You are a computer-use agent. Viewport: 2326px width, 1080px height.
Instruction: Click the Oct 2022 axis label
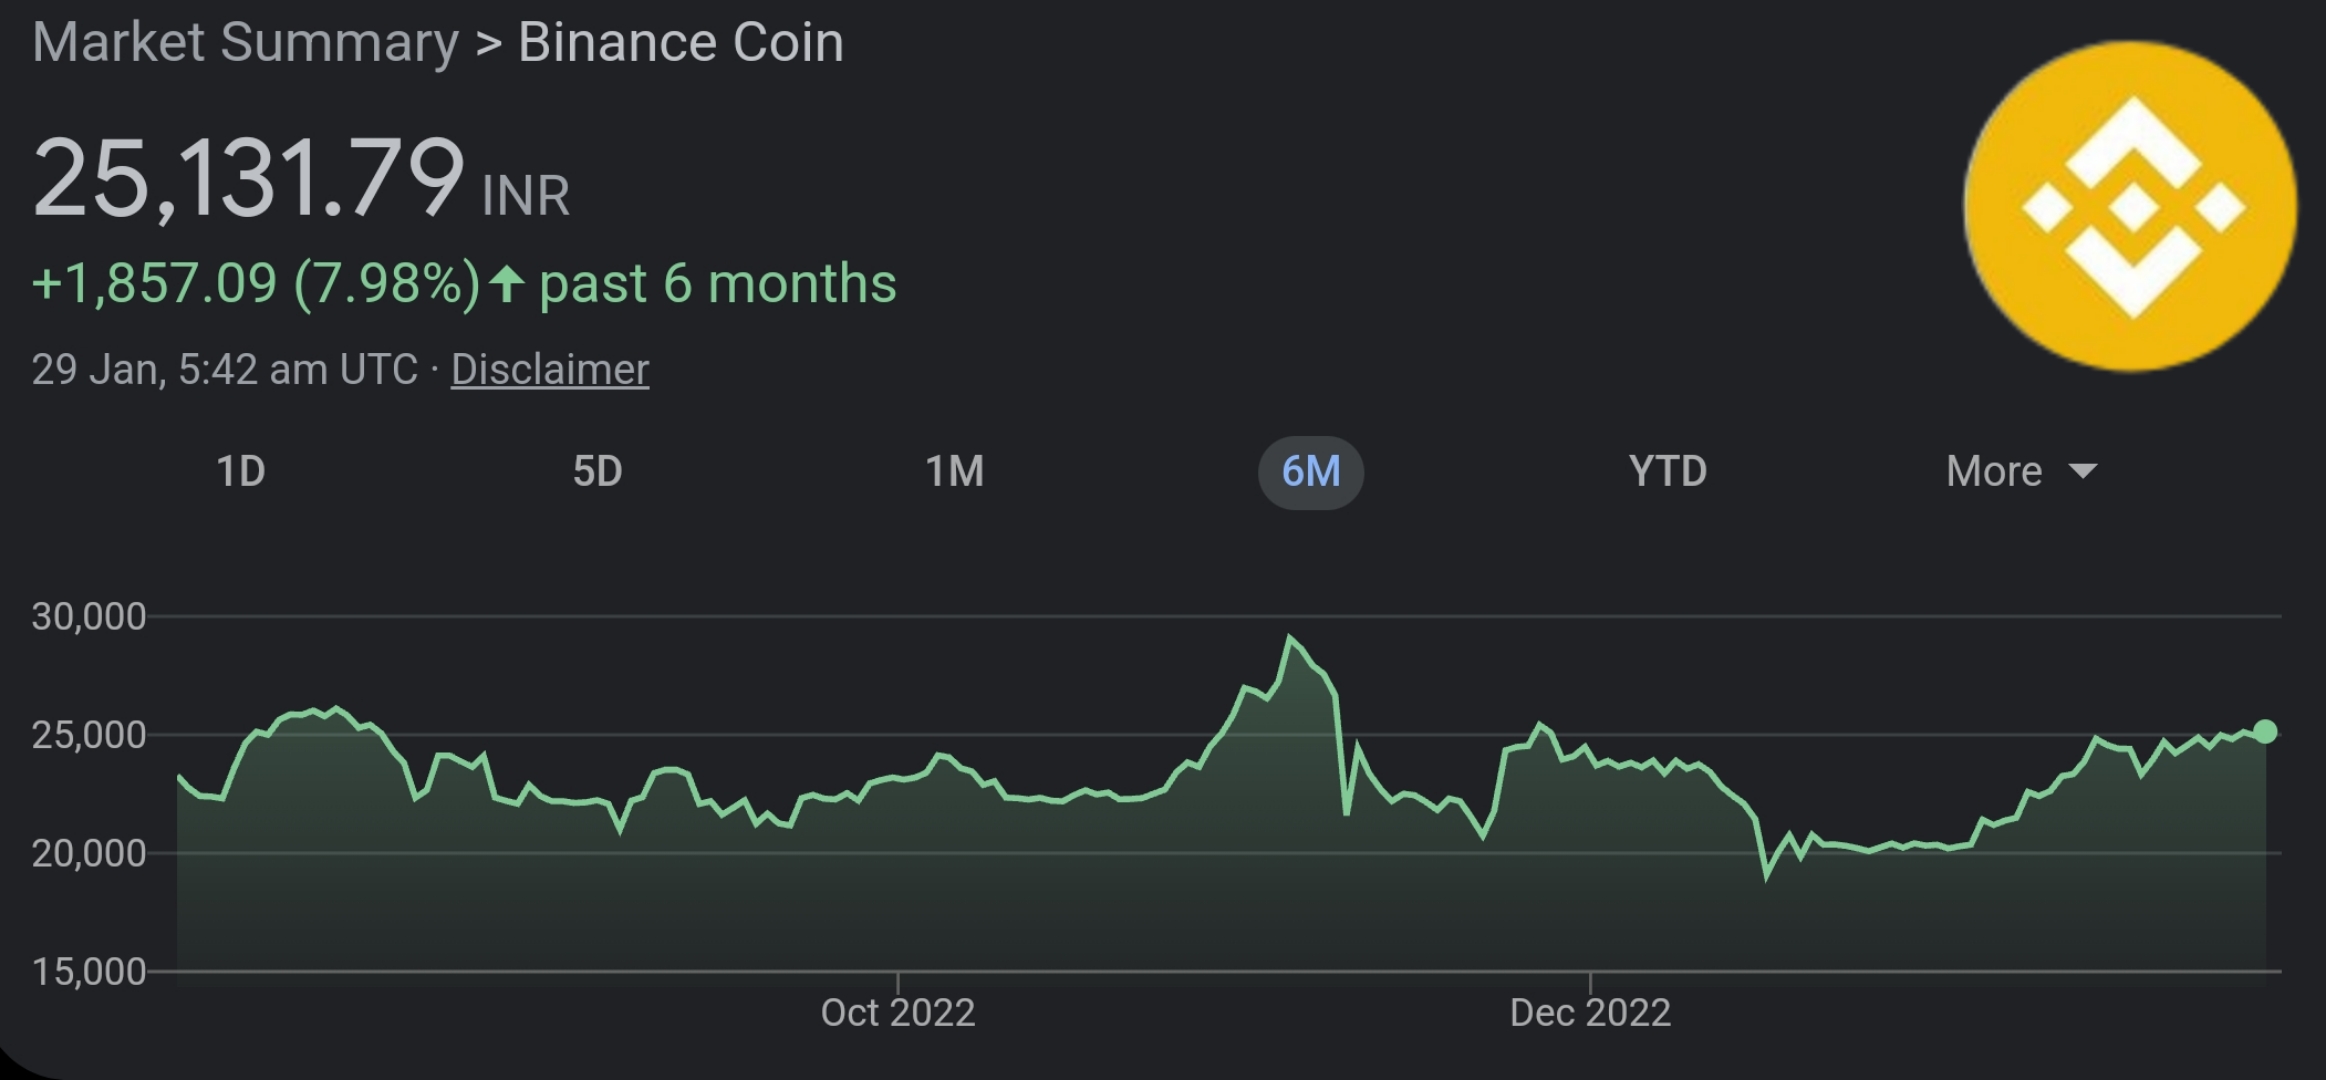(897, 1013)
